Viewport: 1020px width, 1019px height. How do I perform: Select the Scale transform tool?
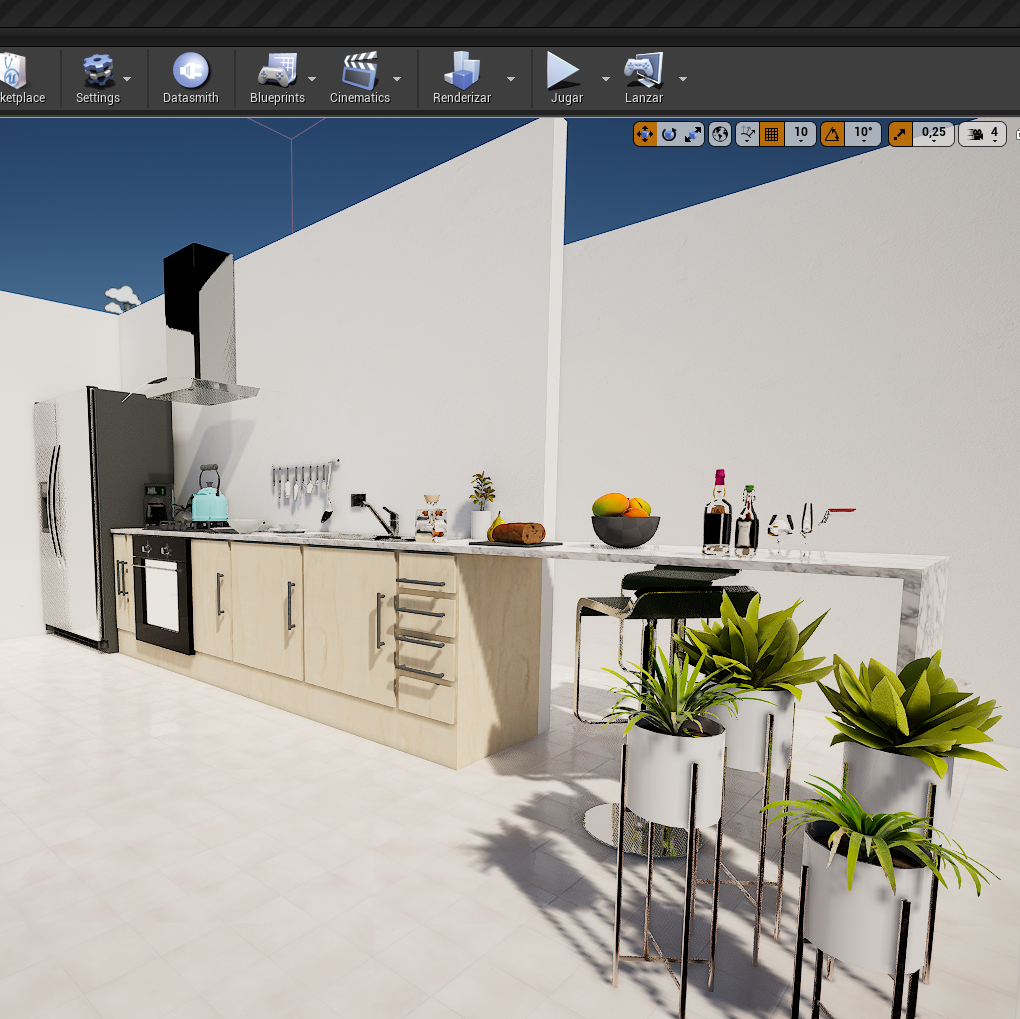691,133
